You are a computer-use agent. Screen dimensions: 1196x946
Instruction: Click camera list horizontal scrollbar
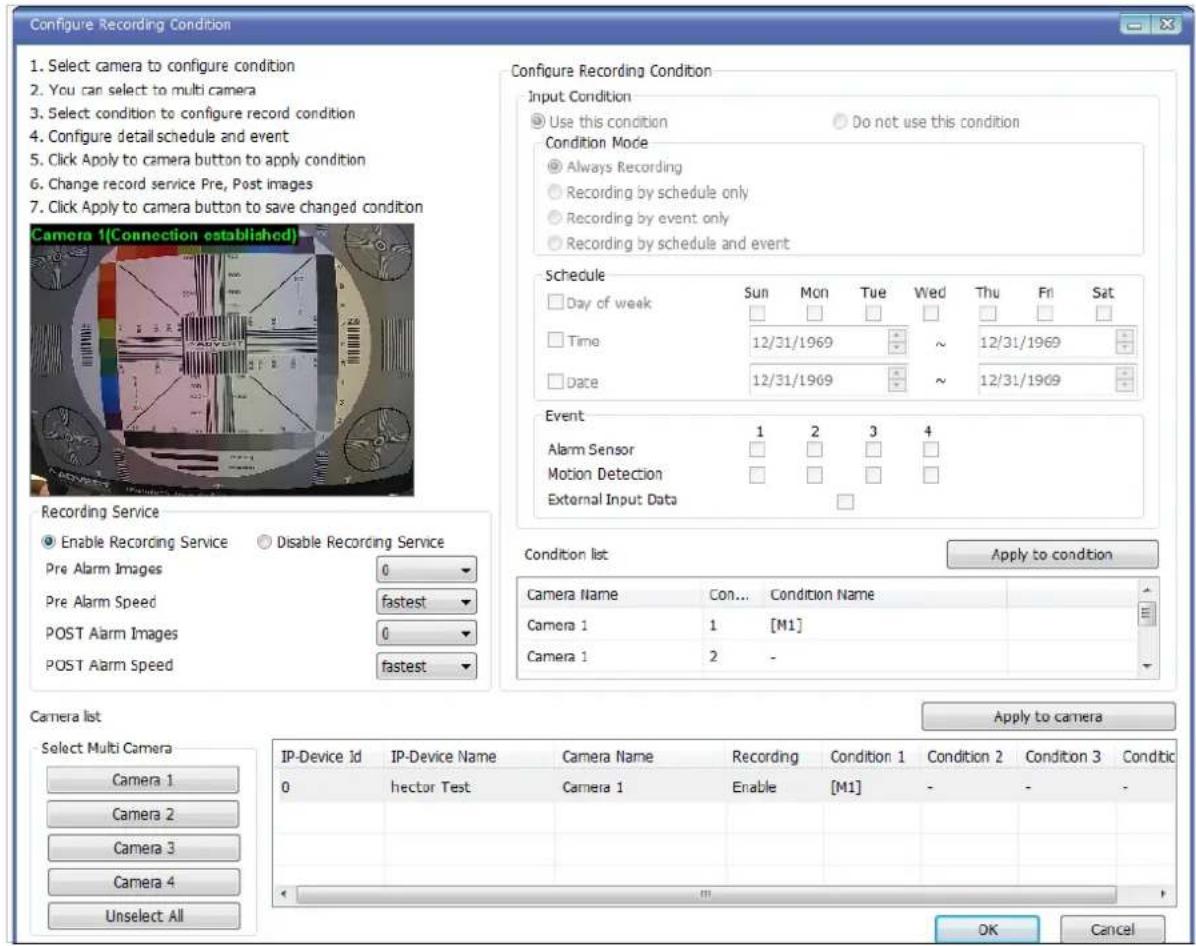(x=706, y=893)
